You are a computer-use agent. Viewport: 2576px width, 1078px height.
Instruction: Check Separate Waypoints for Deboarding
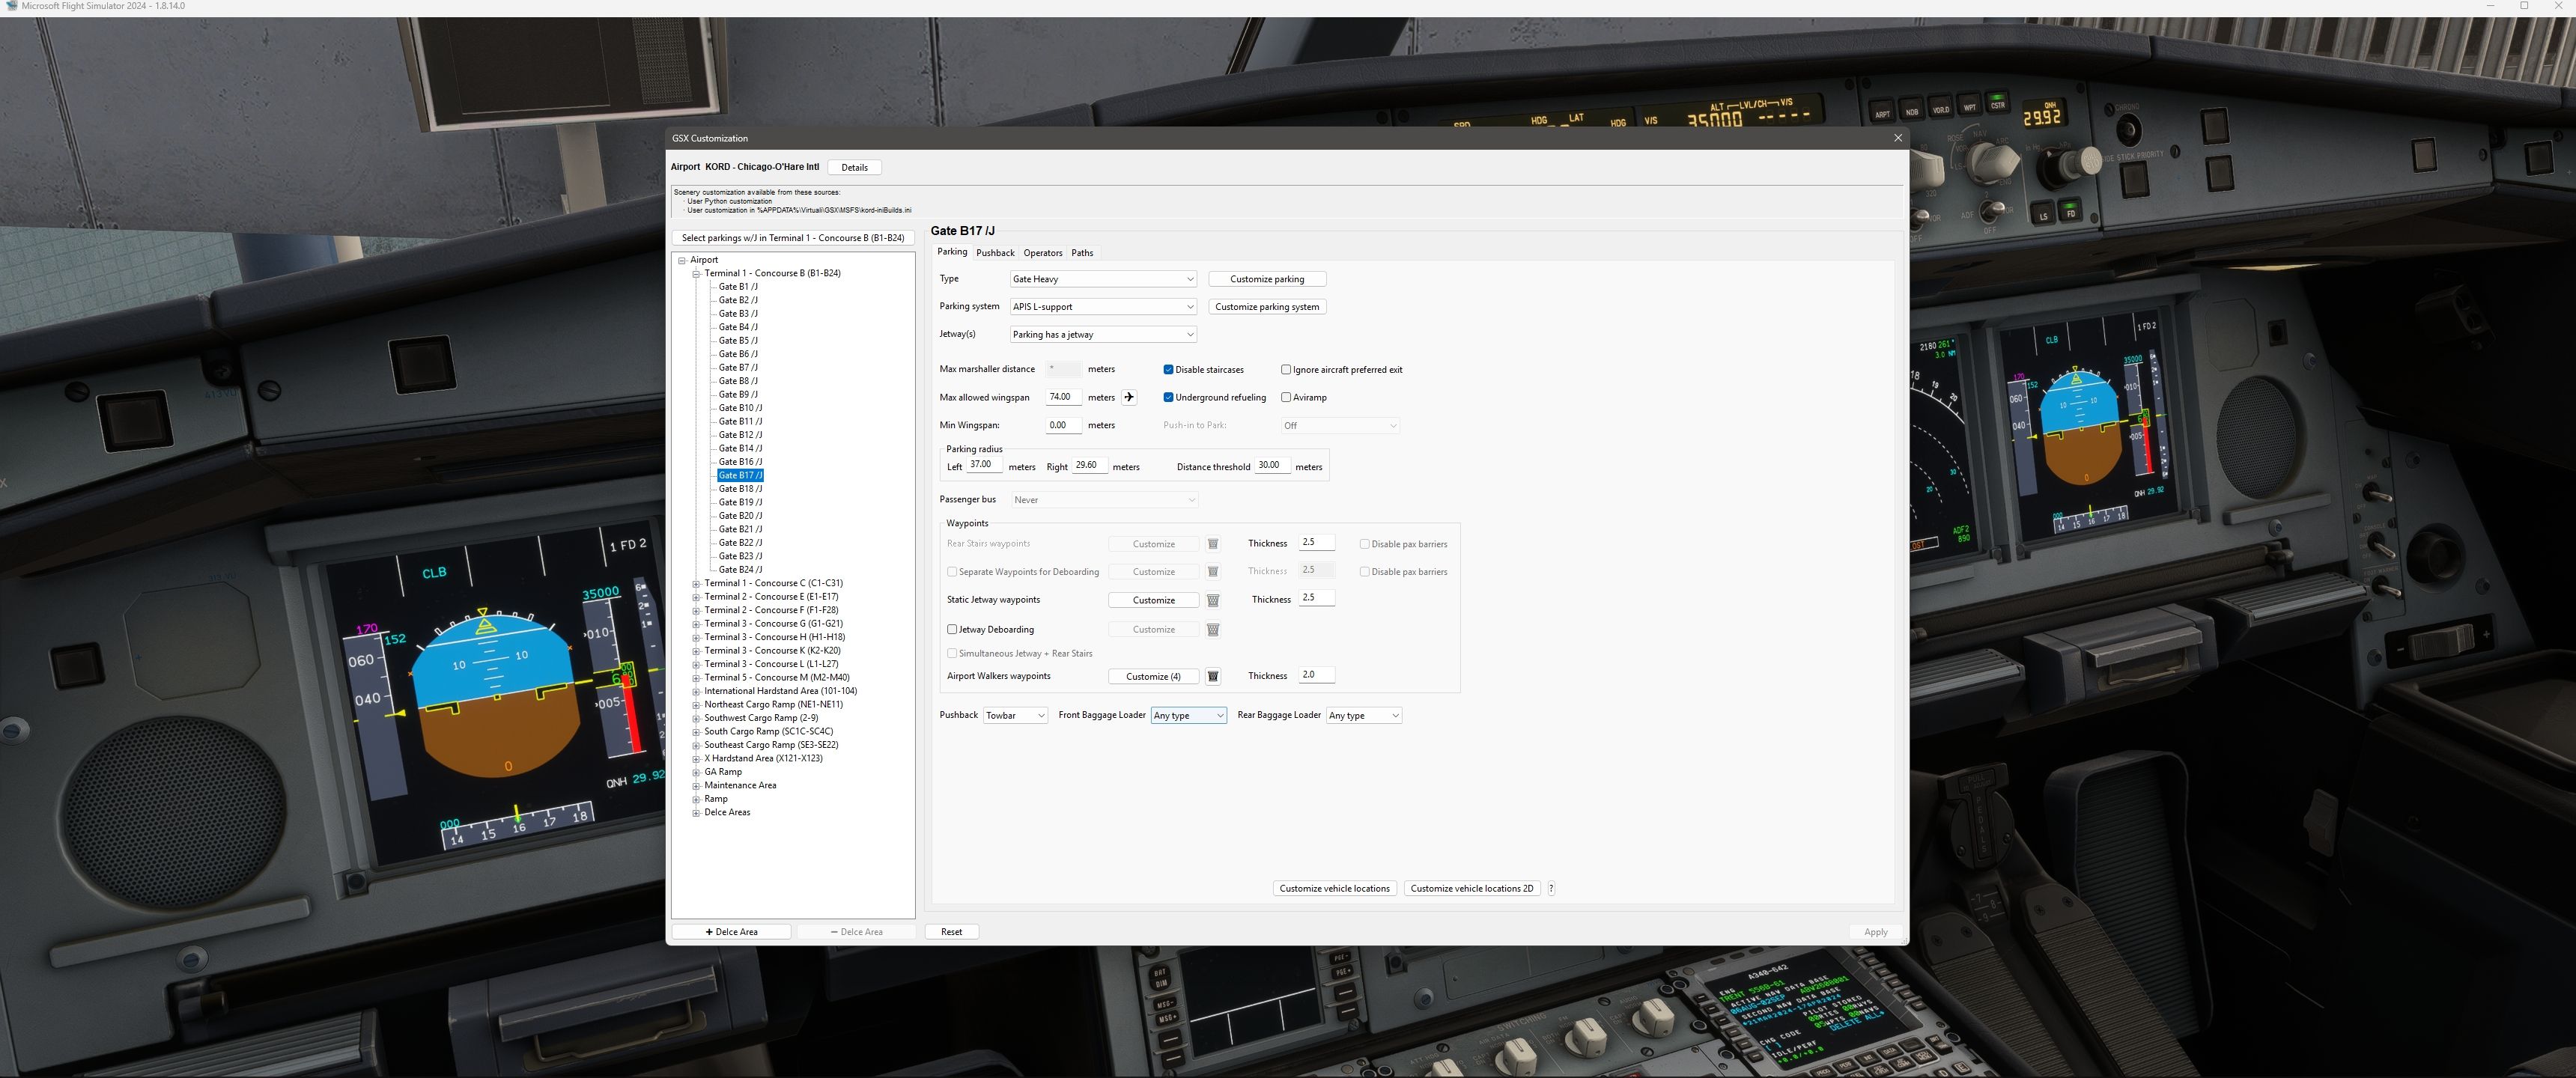tap(952, 572)
